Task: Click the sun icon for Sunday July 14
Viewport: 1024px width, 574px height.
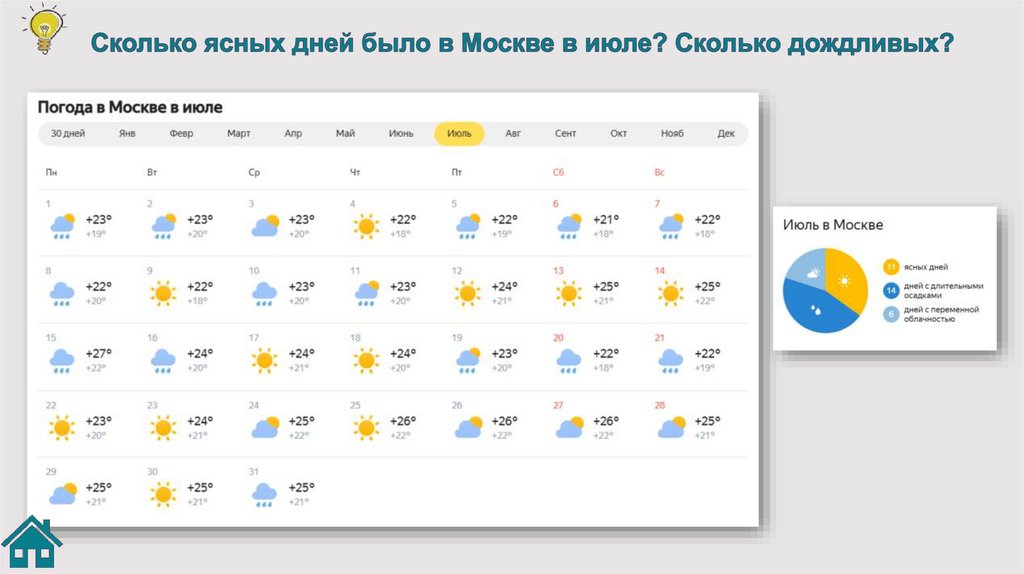Action: pyautogui.click(x=671, y=294)
